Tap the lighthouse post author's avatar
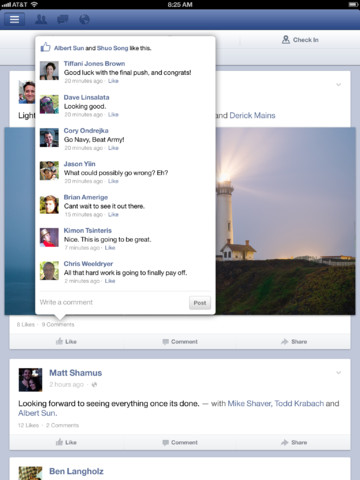The width and height of the screenshot is (360, 480). pos(27,92)
